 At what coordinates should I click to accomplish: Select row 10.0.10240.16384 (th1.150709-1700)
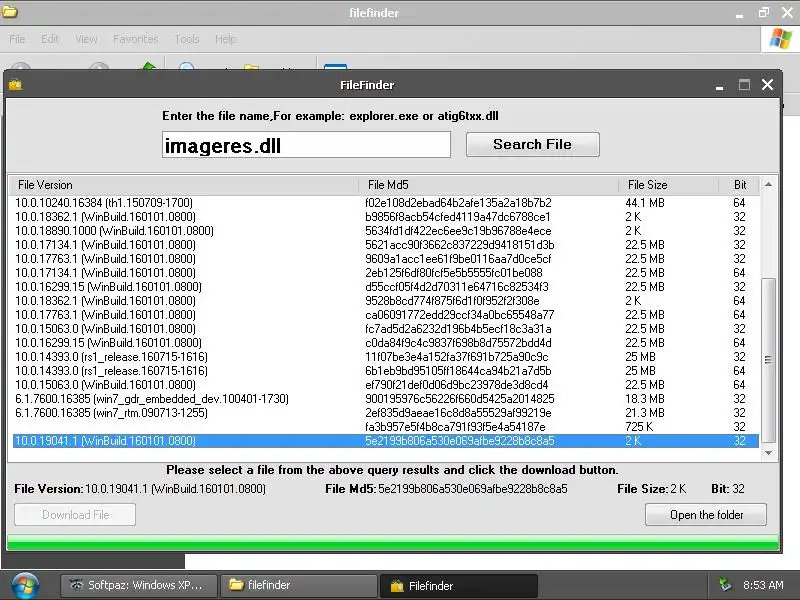pos(385,203)
